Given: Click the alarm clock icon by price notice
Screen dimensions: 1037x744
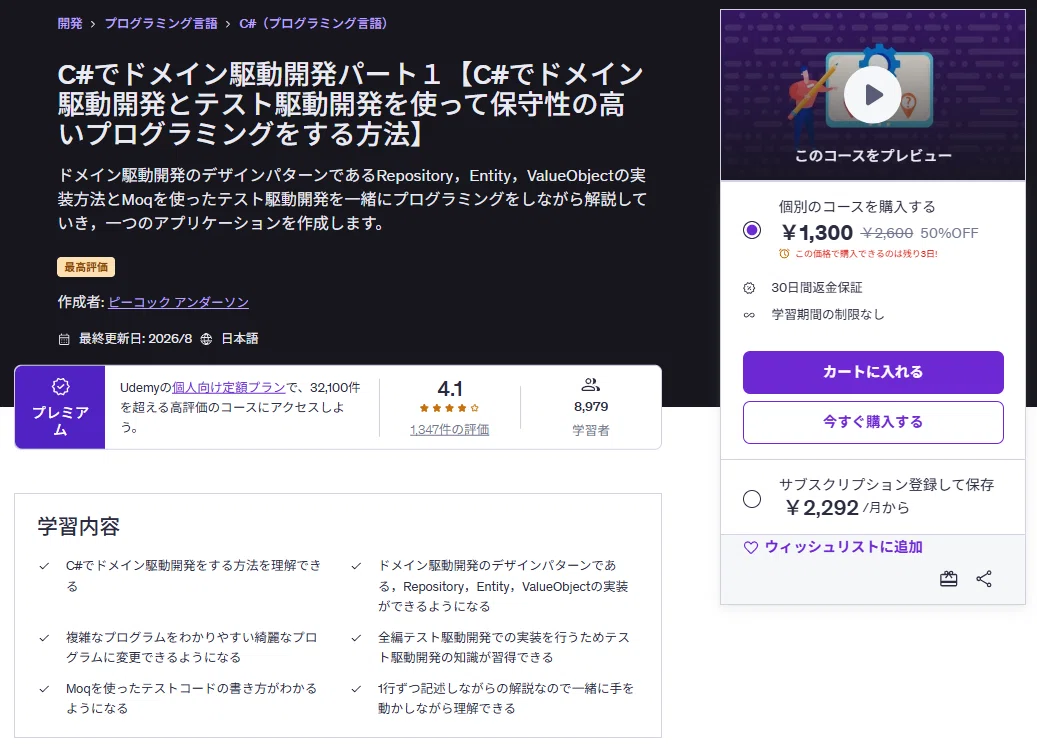Looking at the screenshot, I should tap(784, 253).
